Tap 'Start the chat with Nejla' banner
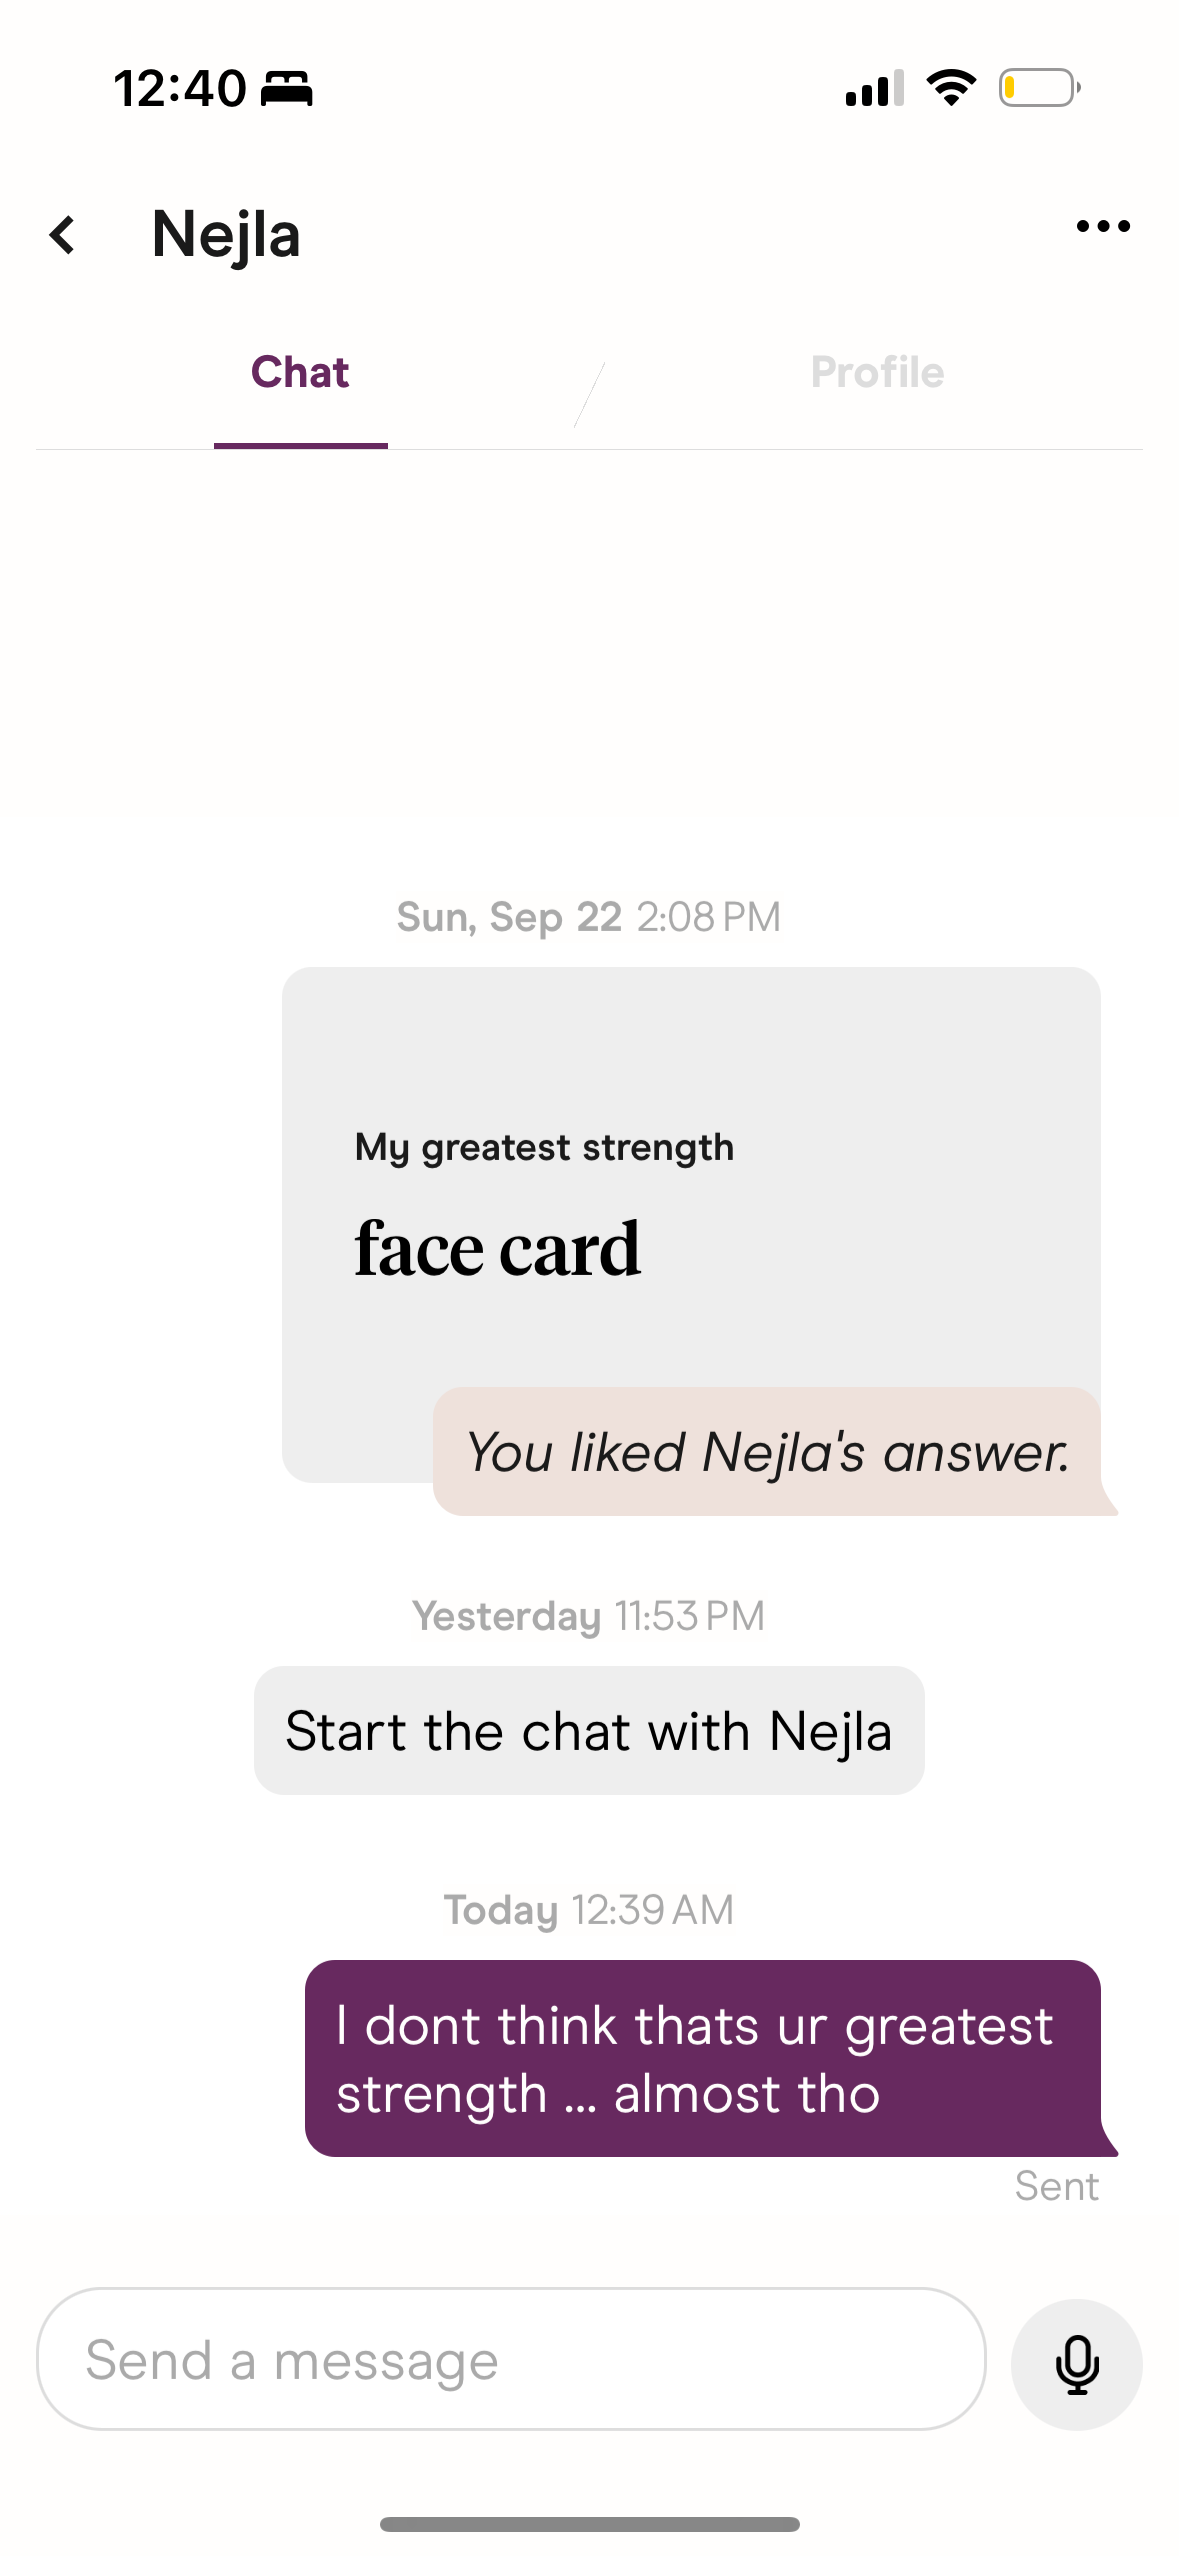This screenshot has height=2556, width=1179. 589,1731
